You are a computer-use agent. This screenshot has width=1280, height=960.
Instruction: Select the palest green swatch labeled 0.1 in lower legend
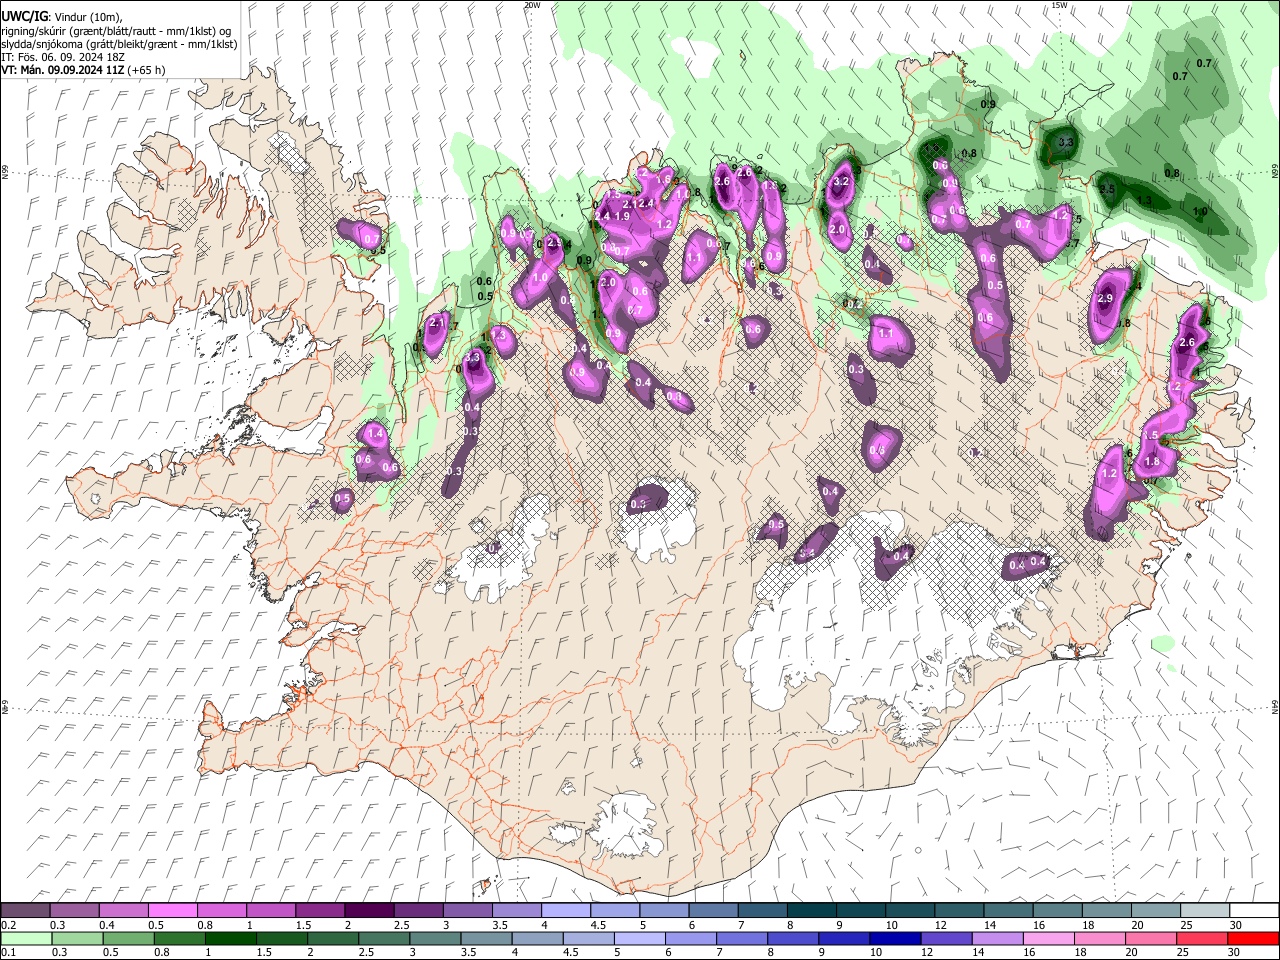(x=26, y=938)
